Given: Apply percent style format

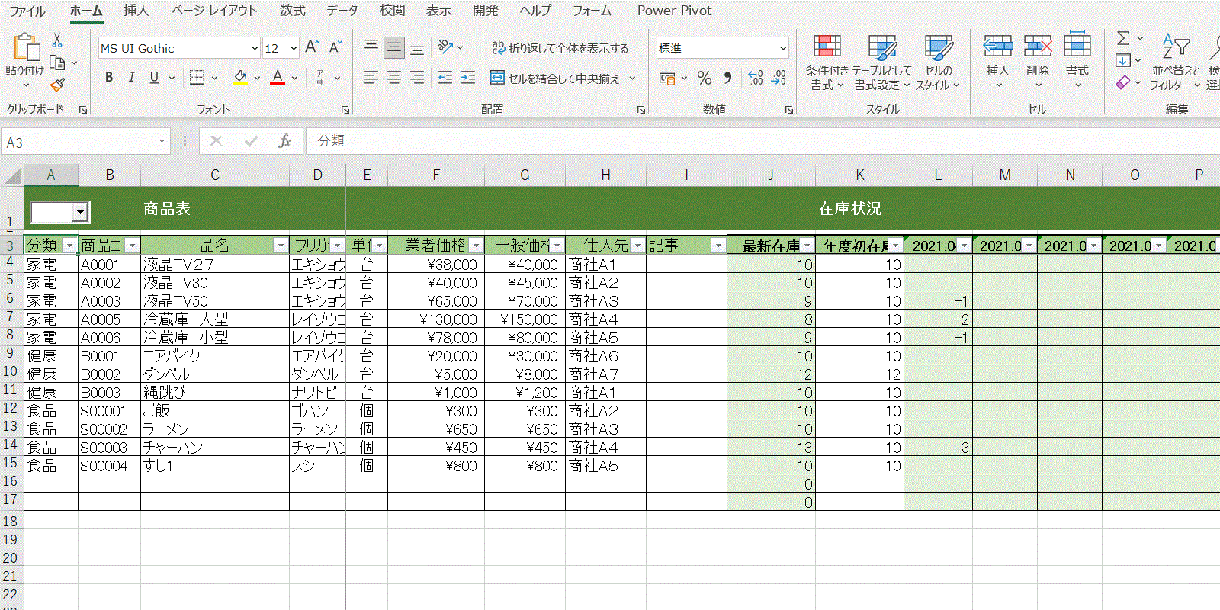Looking at the screenshot, I should coord(704,77).
